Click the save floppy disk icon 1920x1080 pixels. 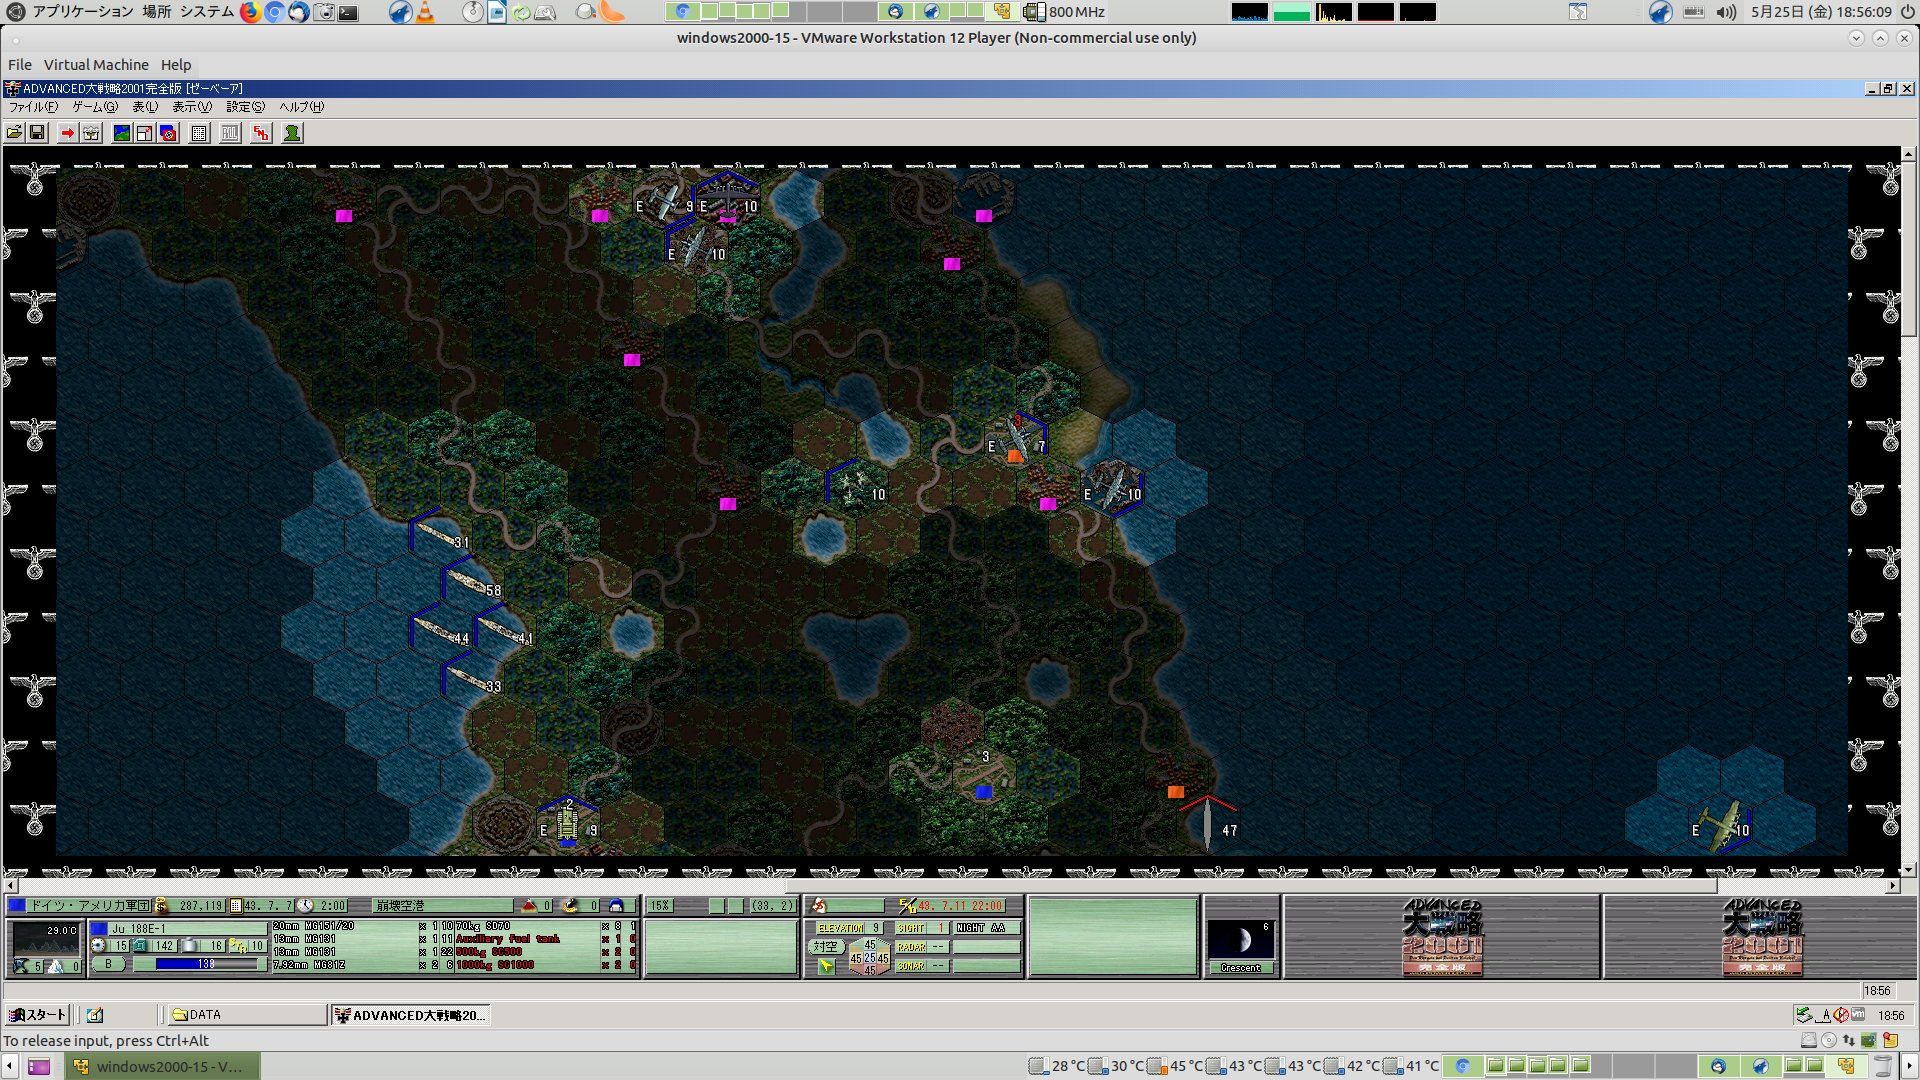tap(37, 133)
